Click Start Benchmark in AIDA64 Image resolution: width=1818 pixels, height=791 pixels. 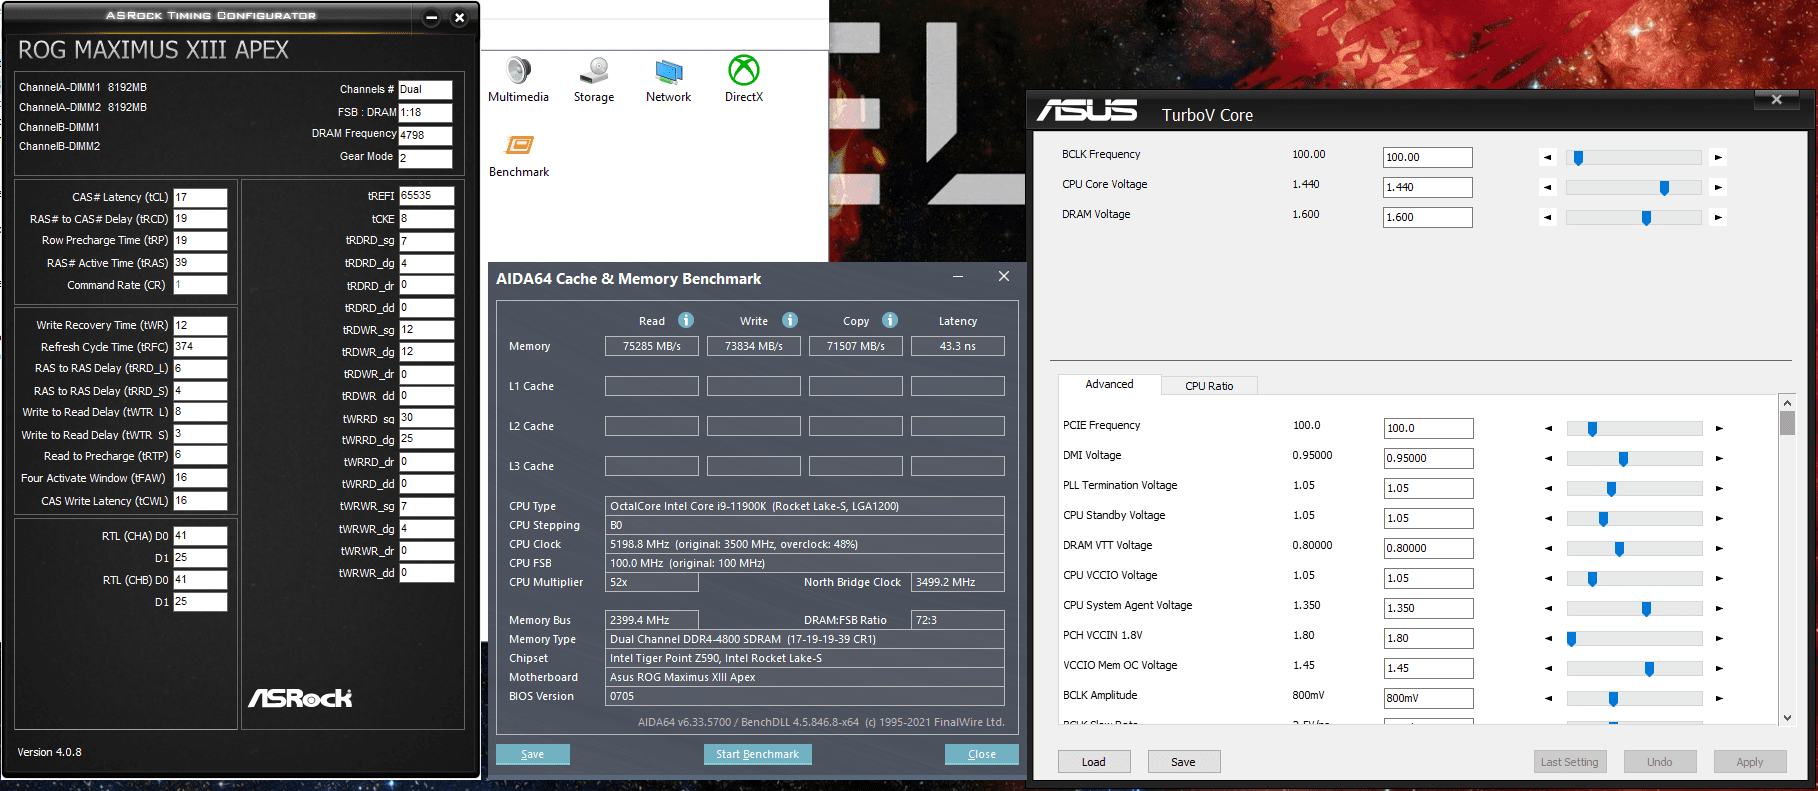click(x=757, y=754)
